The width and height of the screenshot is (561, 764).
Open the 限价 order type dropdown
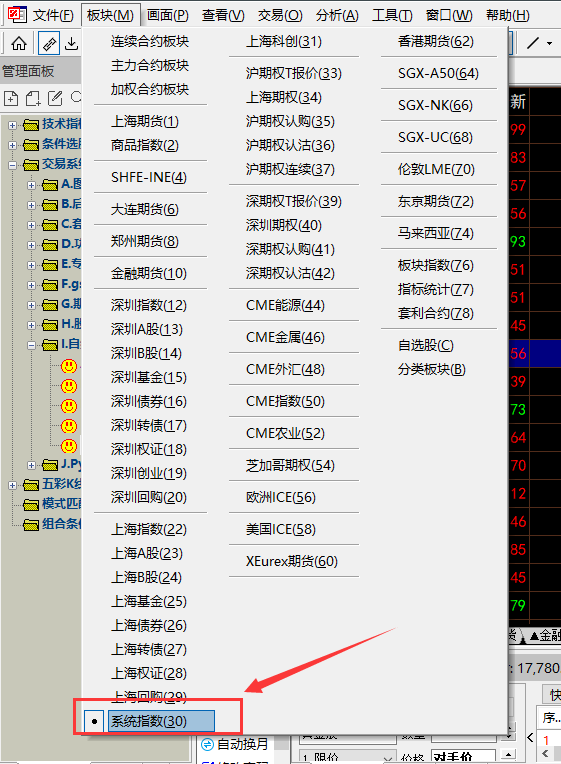(x=388, y=758)
